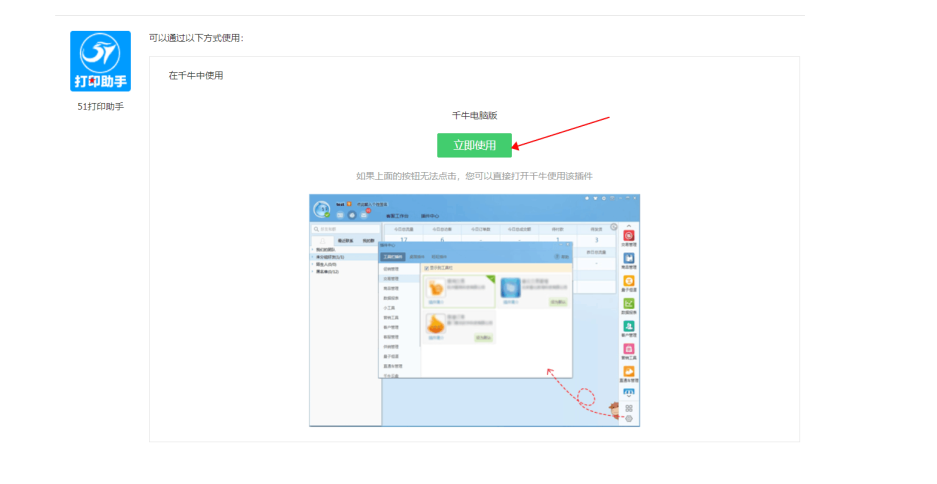Click the Qianniu client screenshot thumbnail

(474, 309)
